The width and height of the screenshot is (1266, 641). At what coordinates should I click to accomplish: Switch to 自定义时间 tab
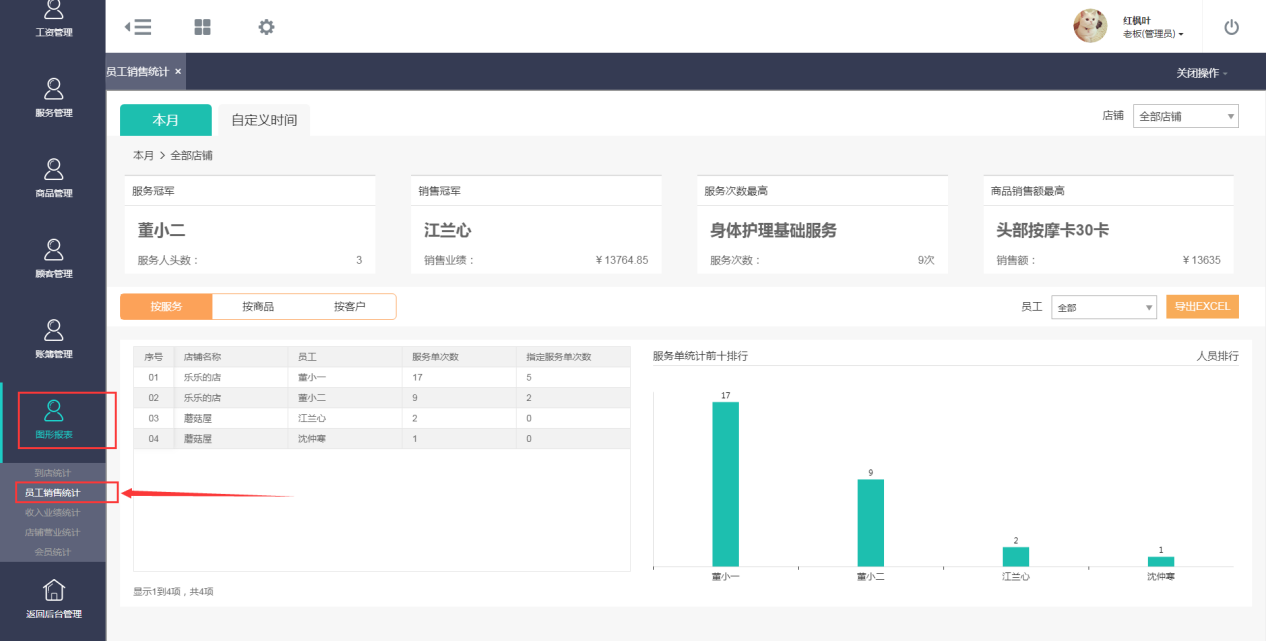point(264,120)
